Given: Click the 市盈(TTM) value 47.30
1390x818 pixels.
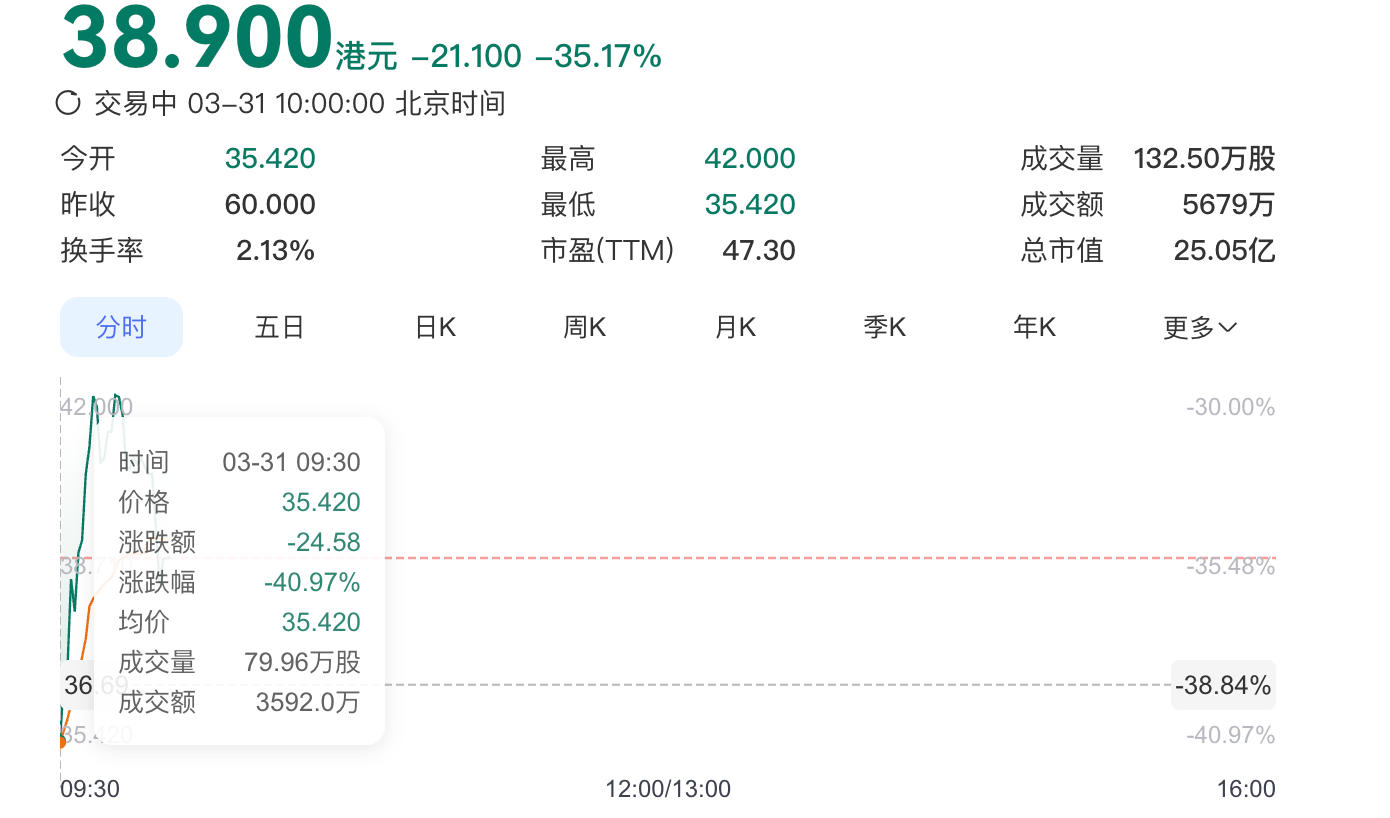Looking at the screenshot, I should (x=758, y=250).
